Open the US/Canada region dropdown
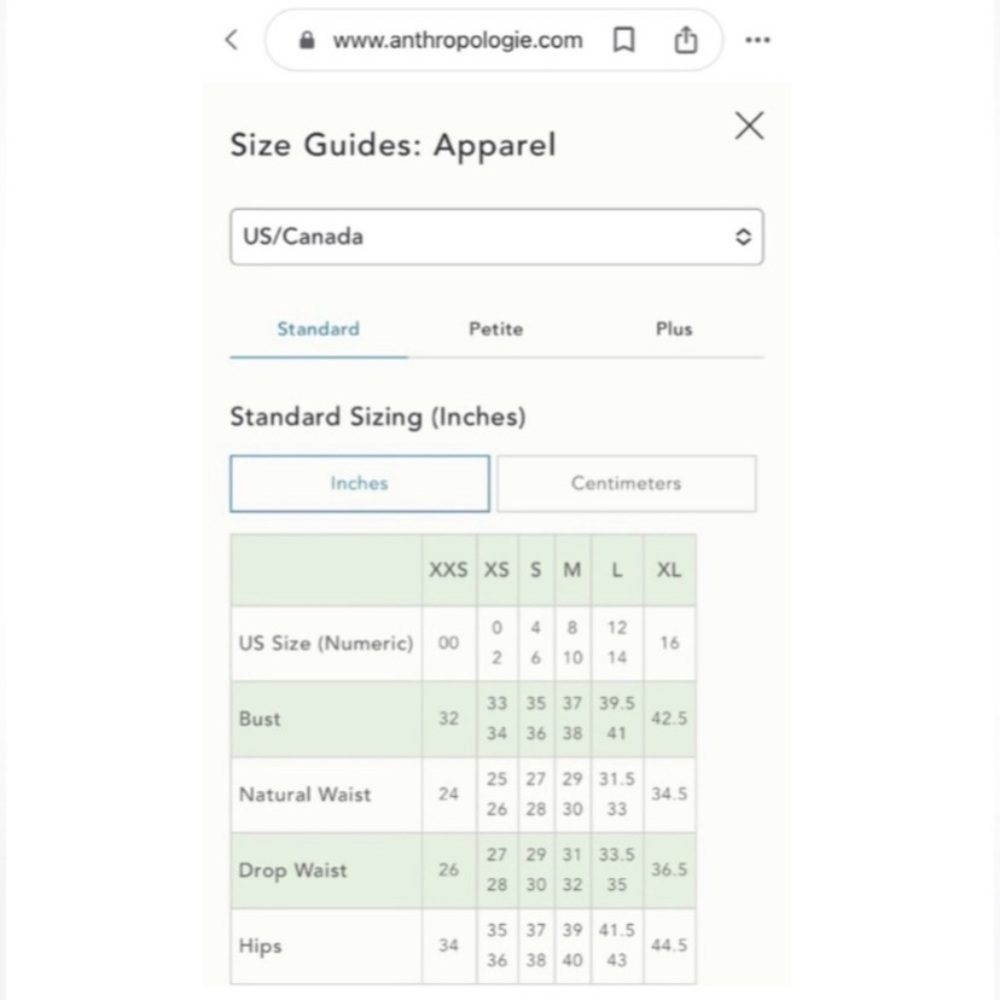1000x1000 pixels. point(496,237)
